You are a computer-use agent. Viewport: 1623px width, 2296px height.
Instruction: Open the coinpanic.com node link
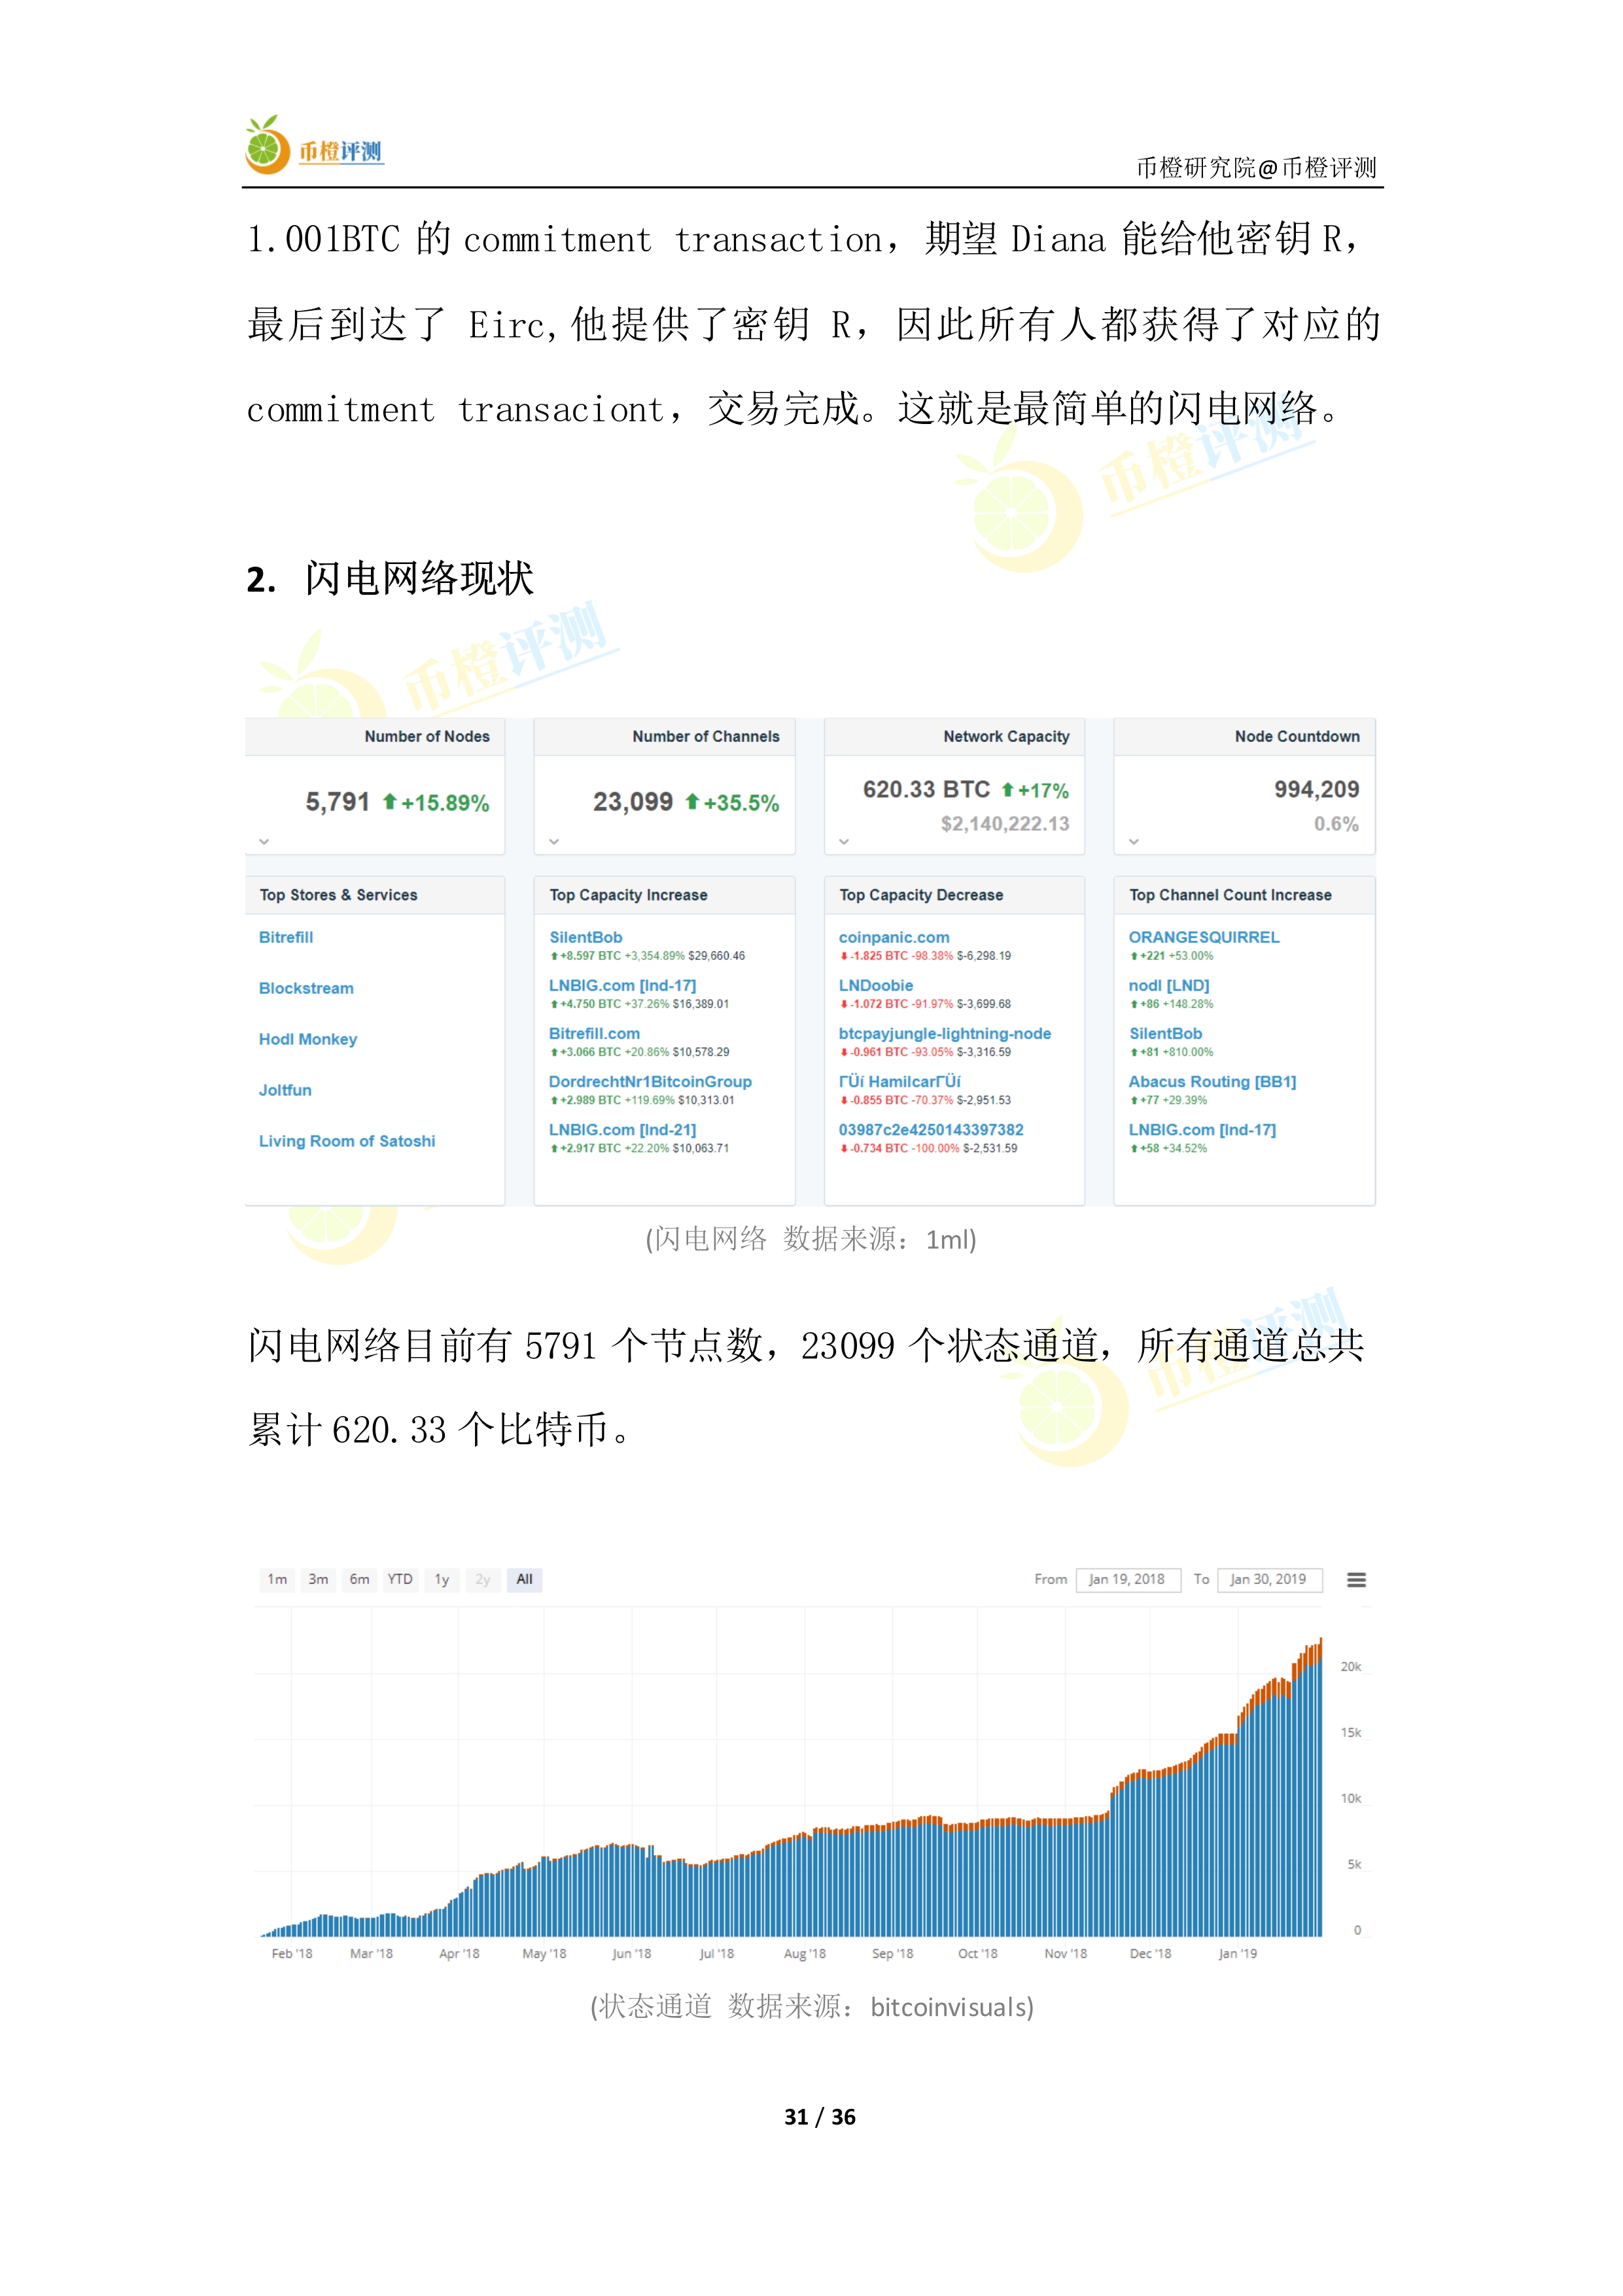(x=894, y=937)
